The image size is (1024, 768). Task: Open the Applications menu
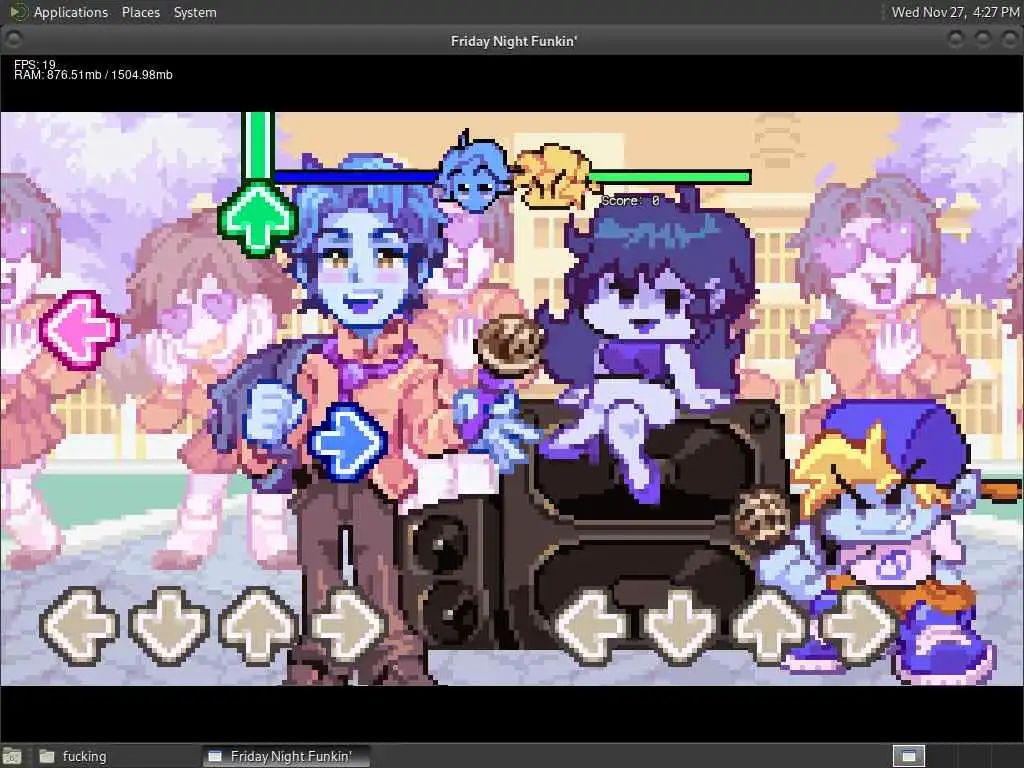coord(71,12)
